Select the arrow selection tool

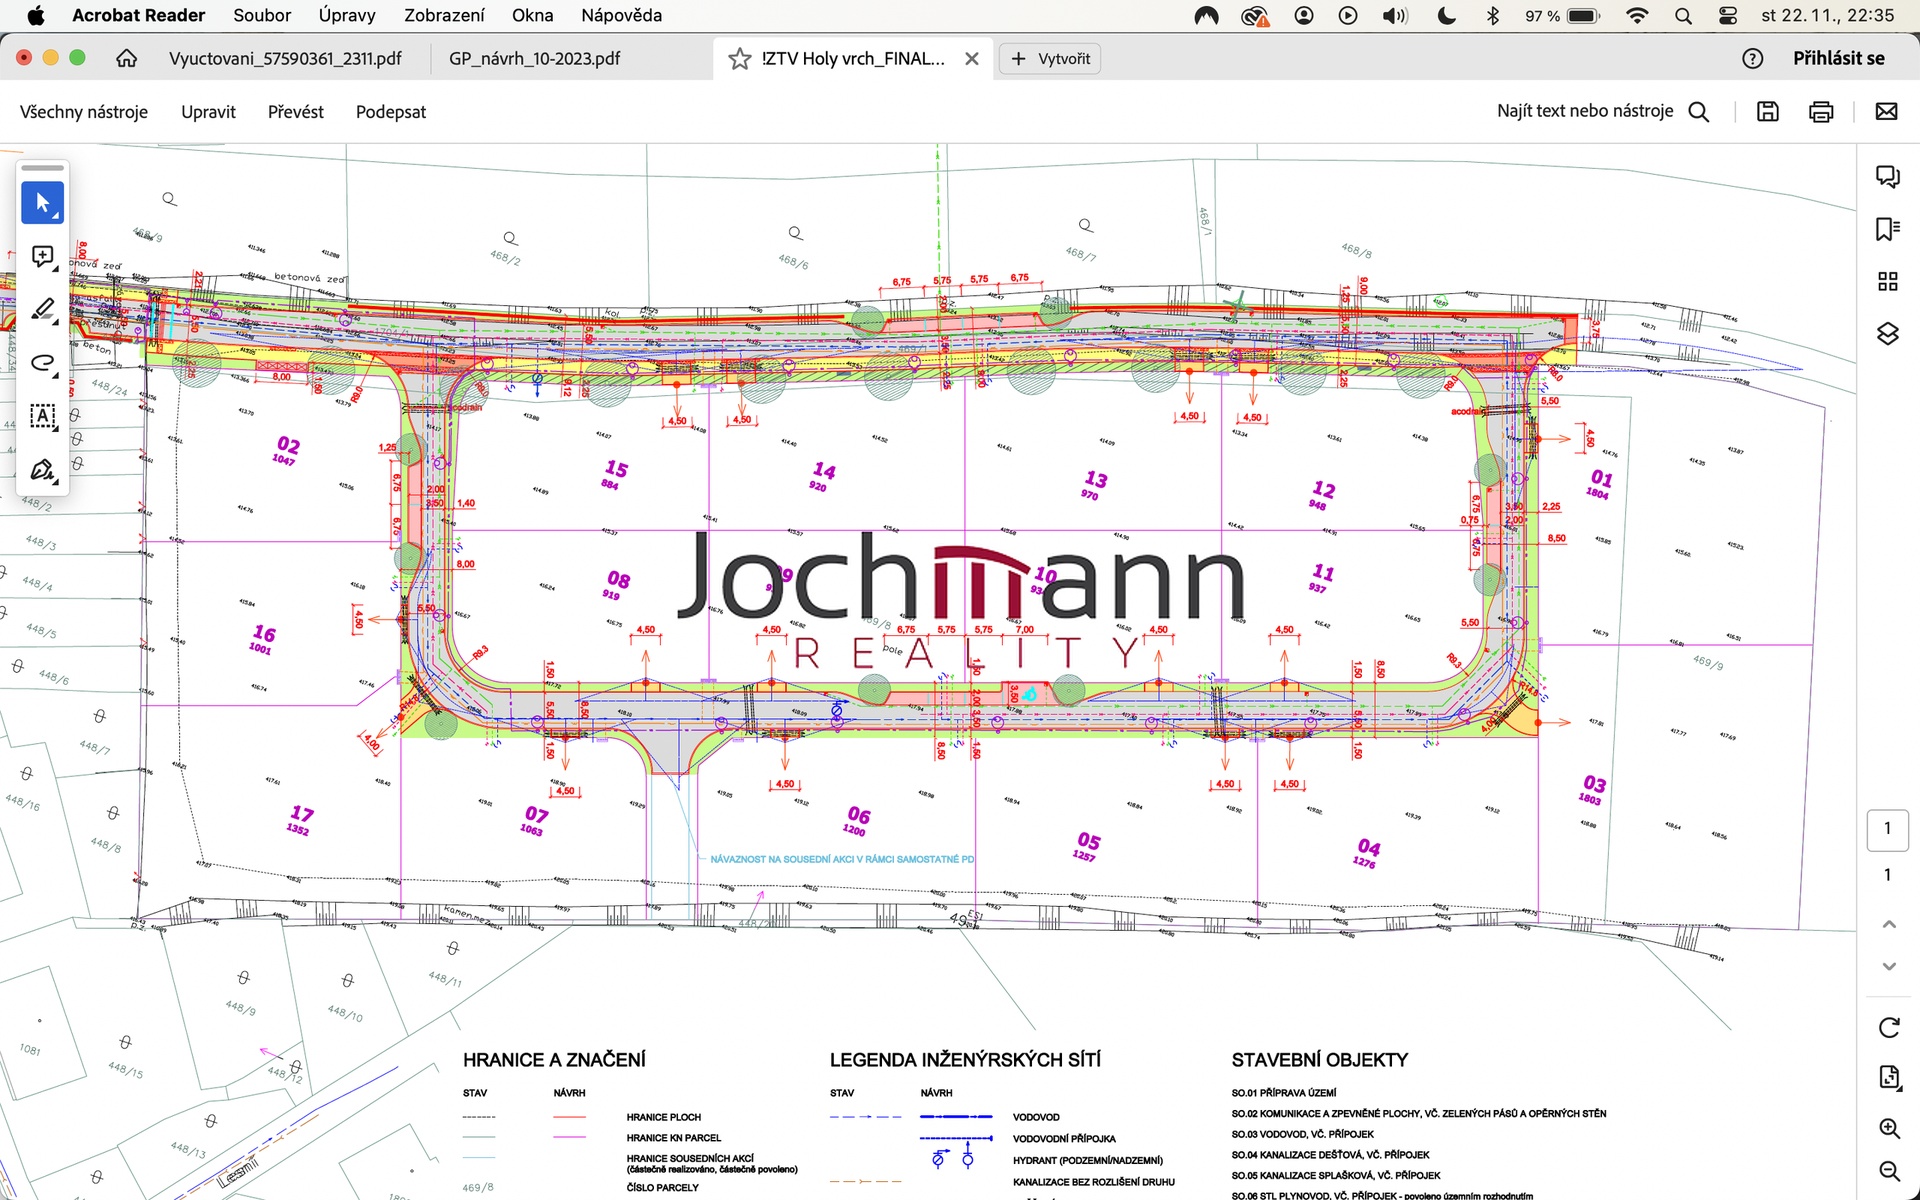click(x=42, y=203)
